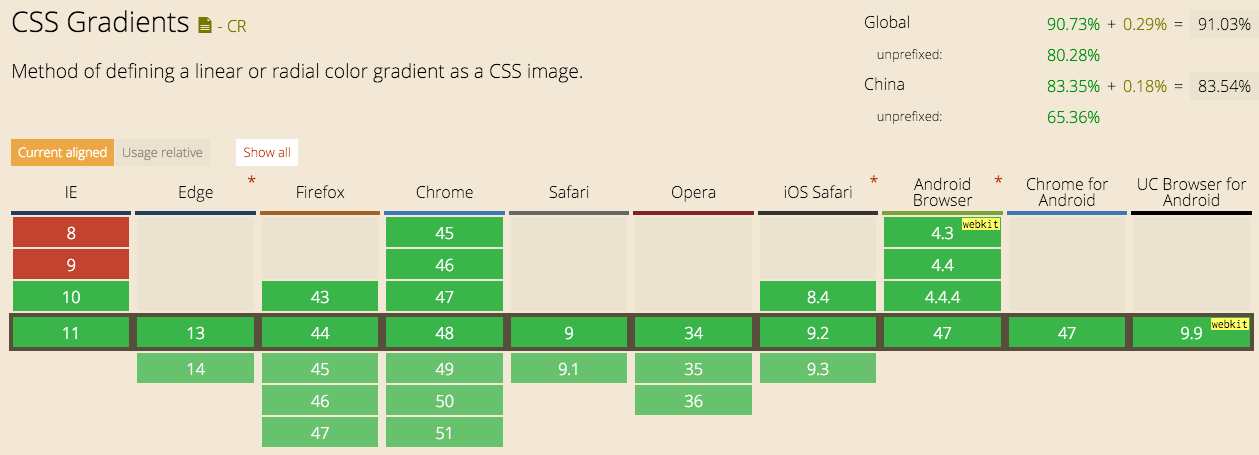Switch to Usage relative view
Viewport: 1259px width, 455px height.
162,152
